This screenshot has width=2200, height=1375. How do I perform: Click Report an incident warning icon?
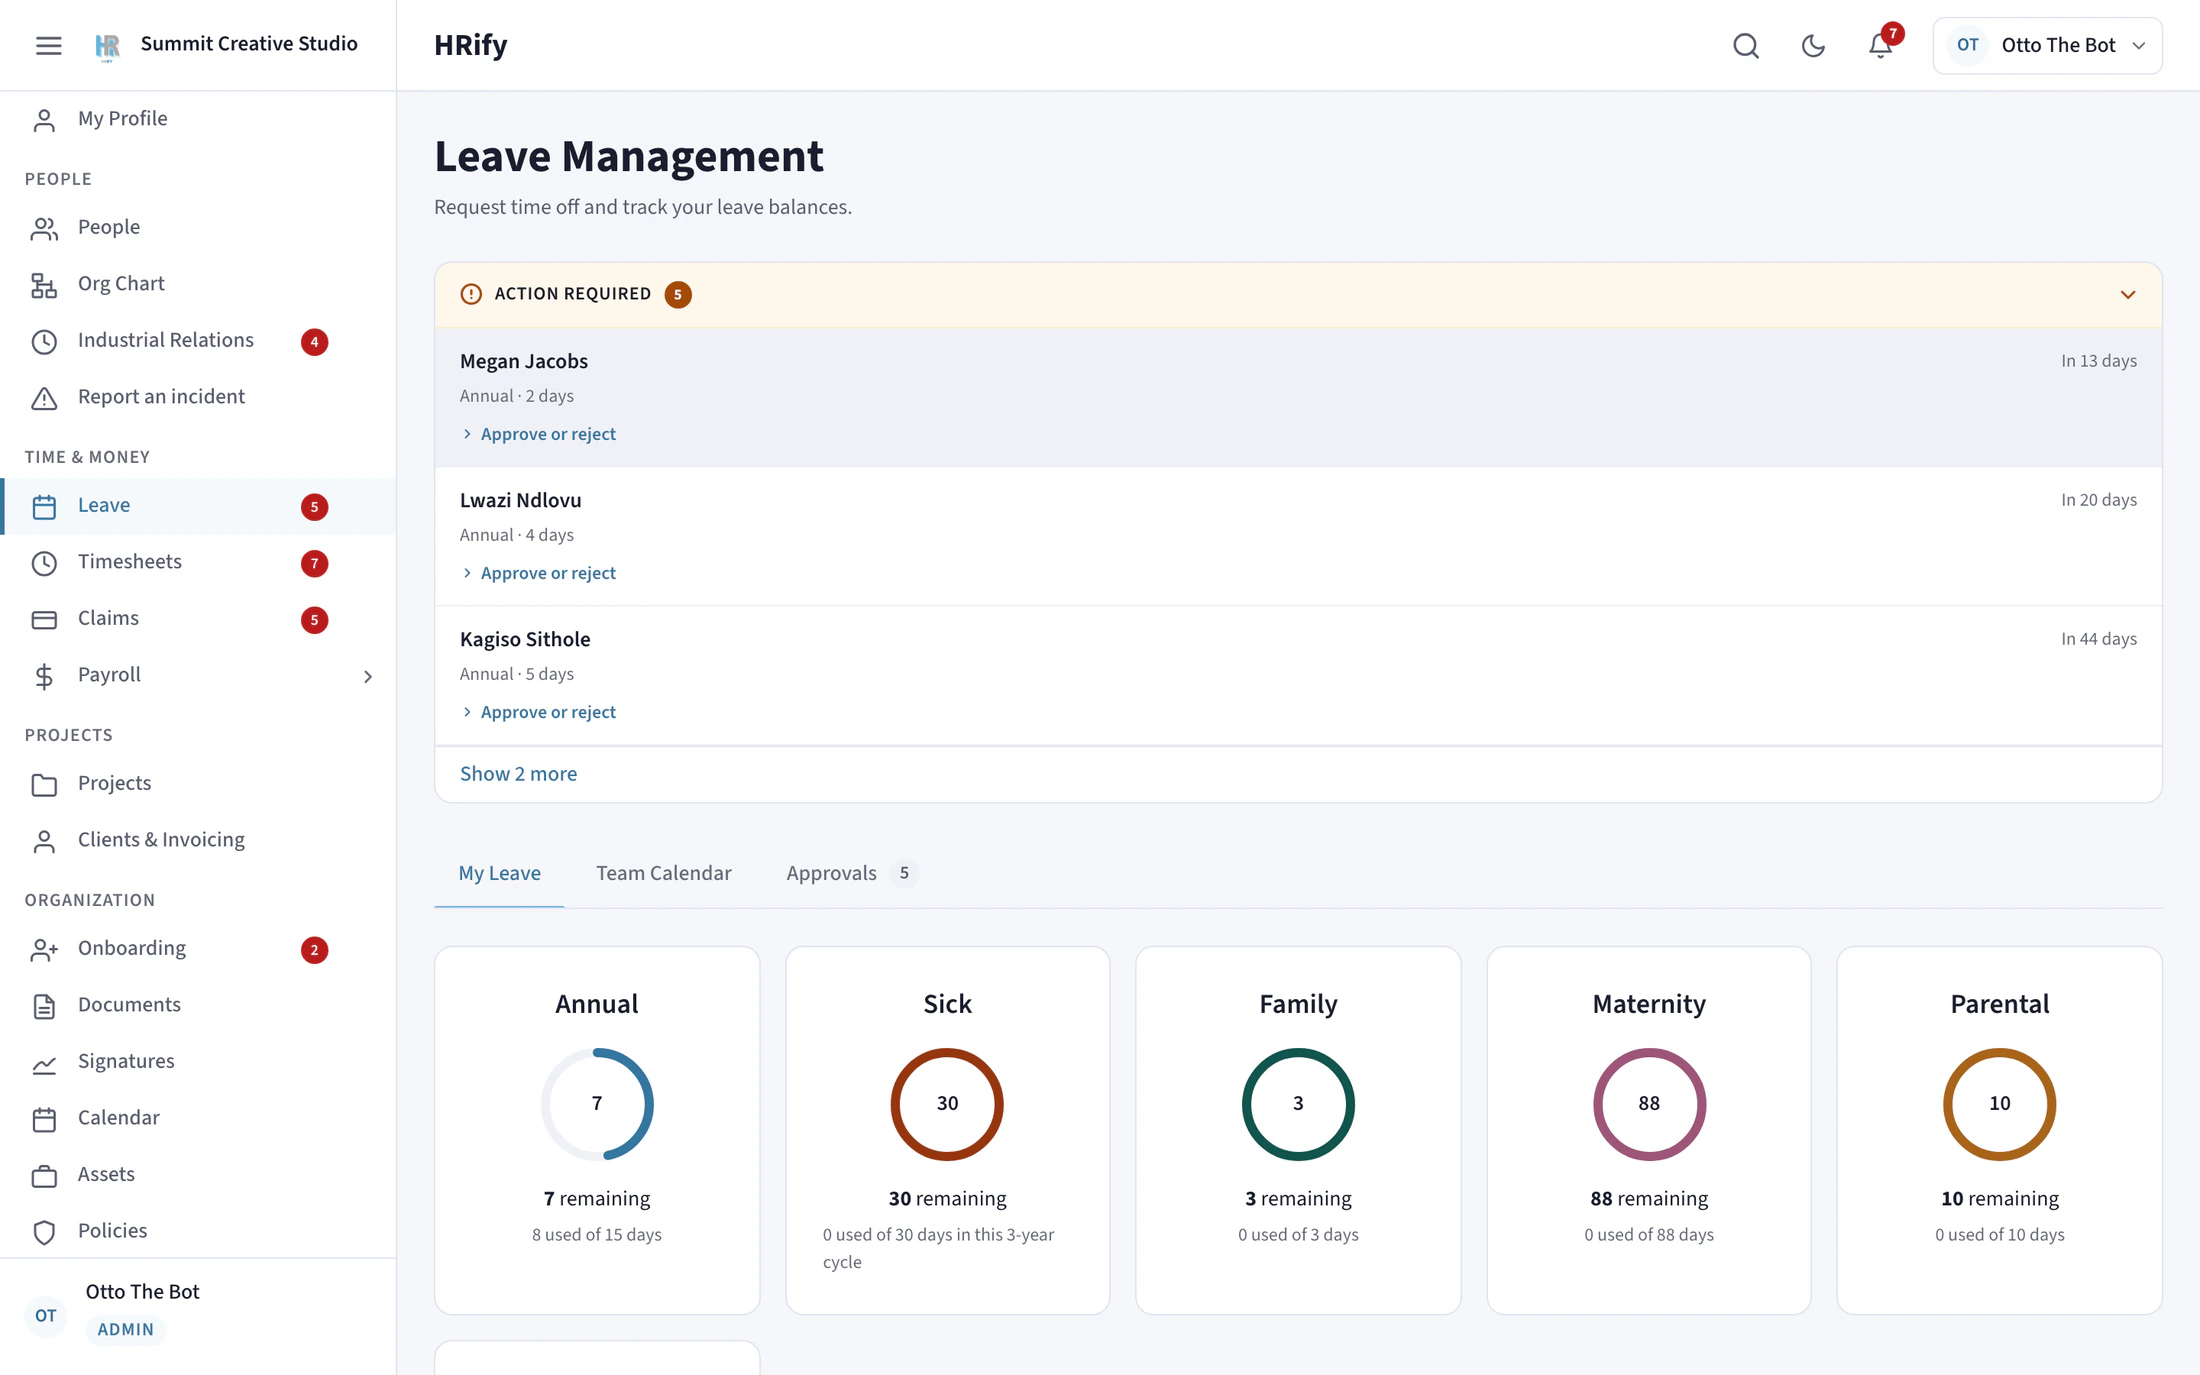44,398
